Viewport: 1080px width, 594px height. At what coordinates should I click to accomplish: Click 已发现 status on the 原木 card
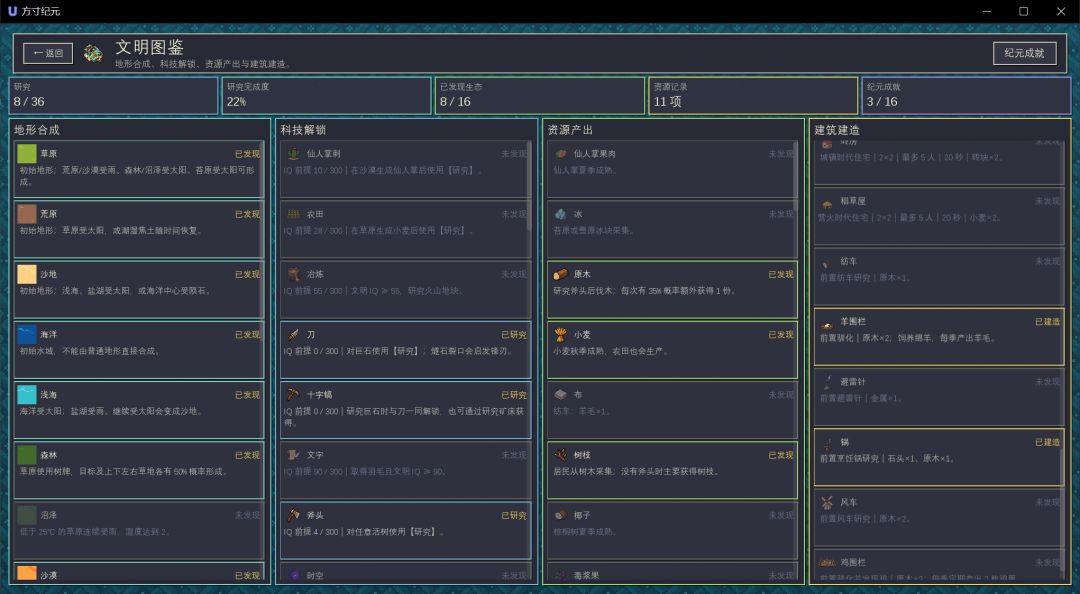[781, 274]
